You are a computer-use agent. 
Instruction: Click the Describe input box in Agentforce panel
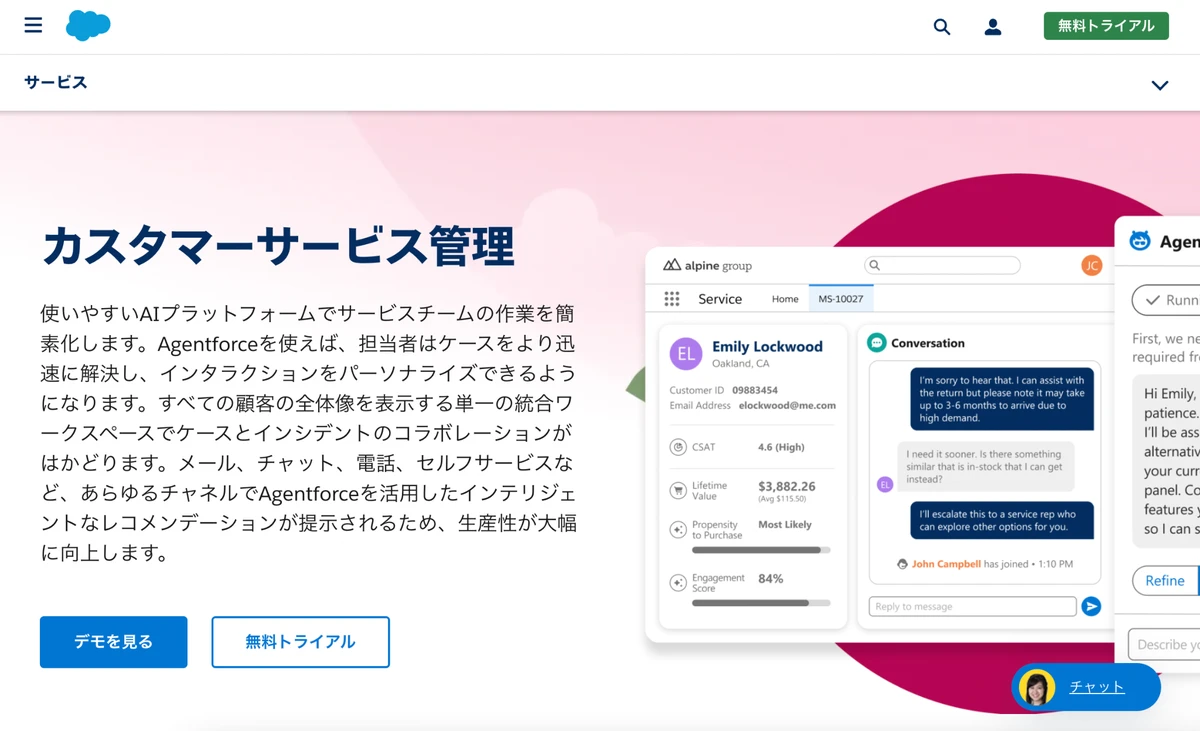pos(1164,644)
